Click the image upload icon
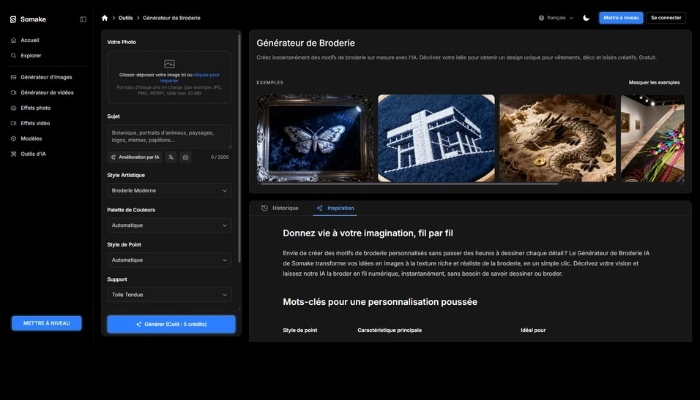The width and height of the screenshot is (700, 400). (169, 64)
